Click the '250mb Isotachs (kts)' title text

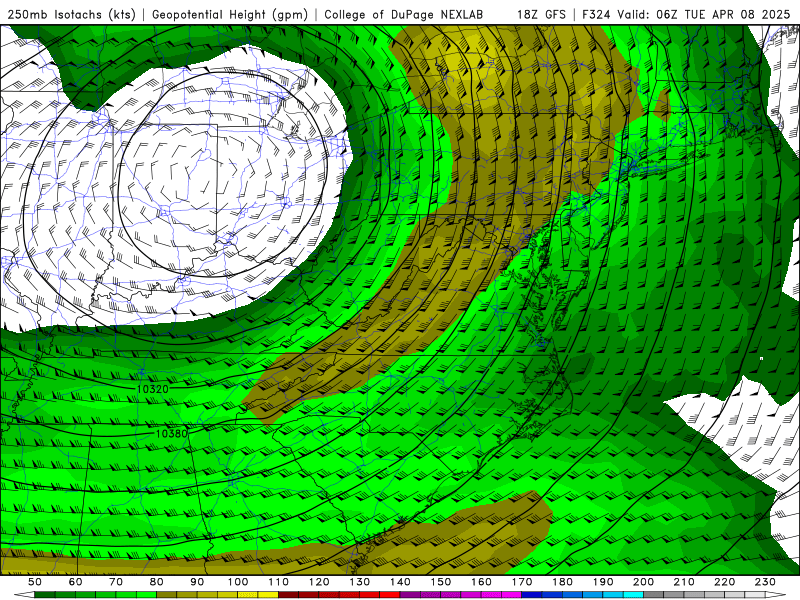pyautogui.click(x=72, y=14)
